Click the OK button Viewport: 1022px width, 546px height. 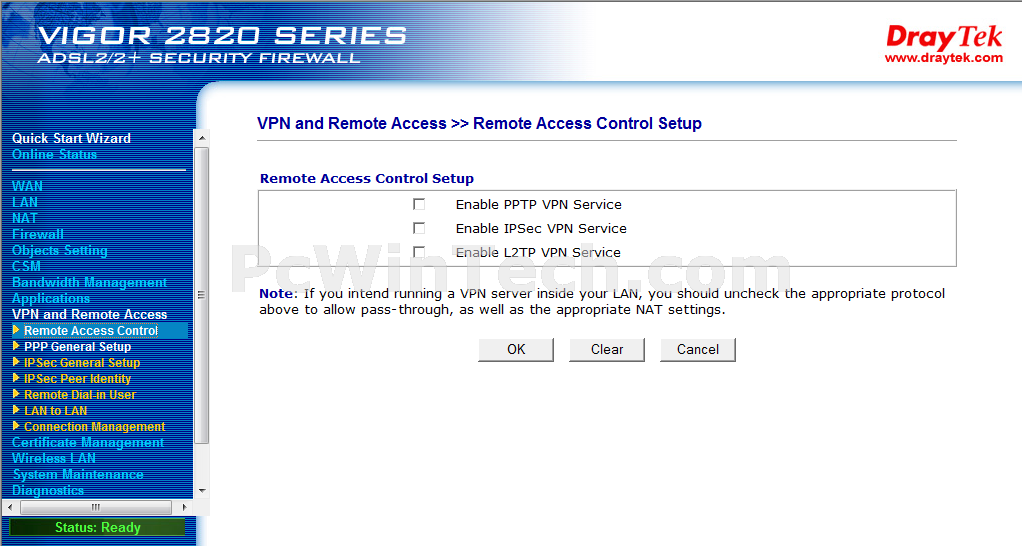click(516, 349)
